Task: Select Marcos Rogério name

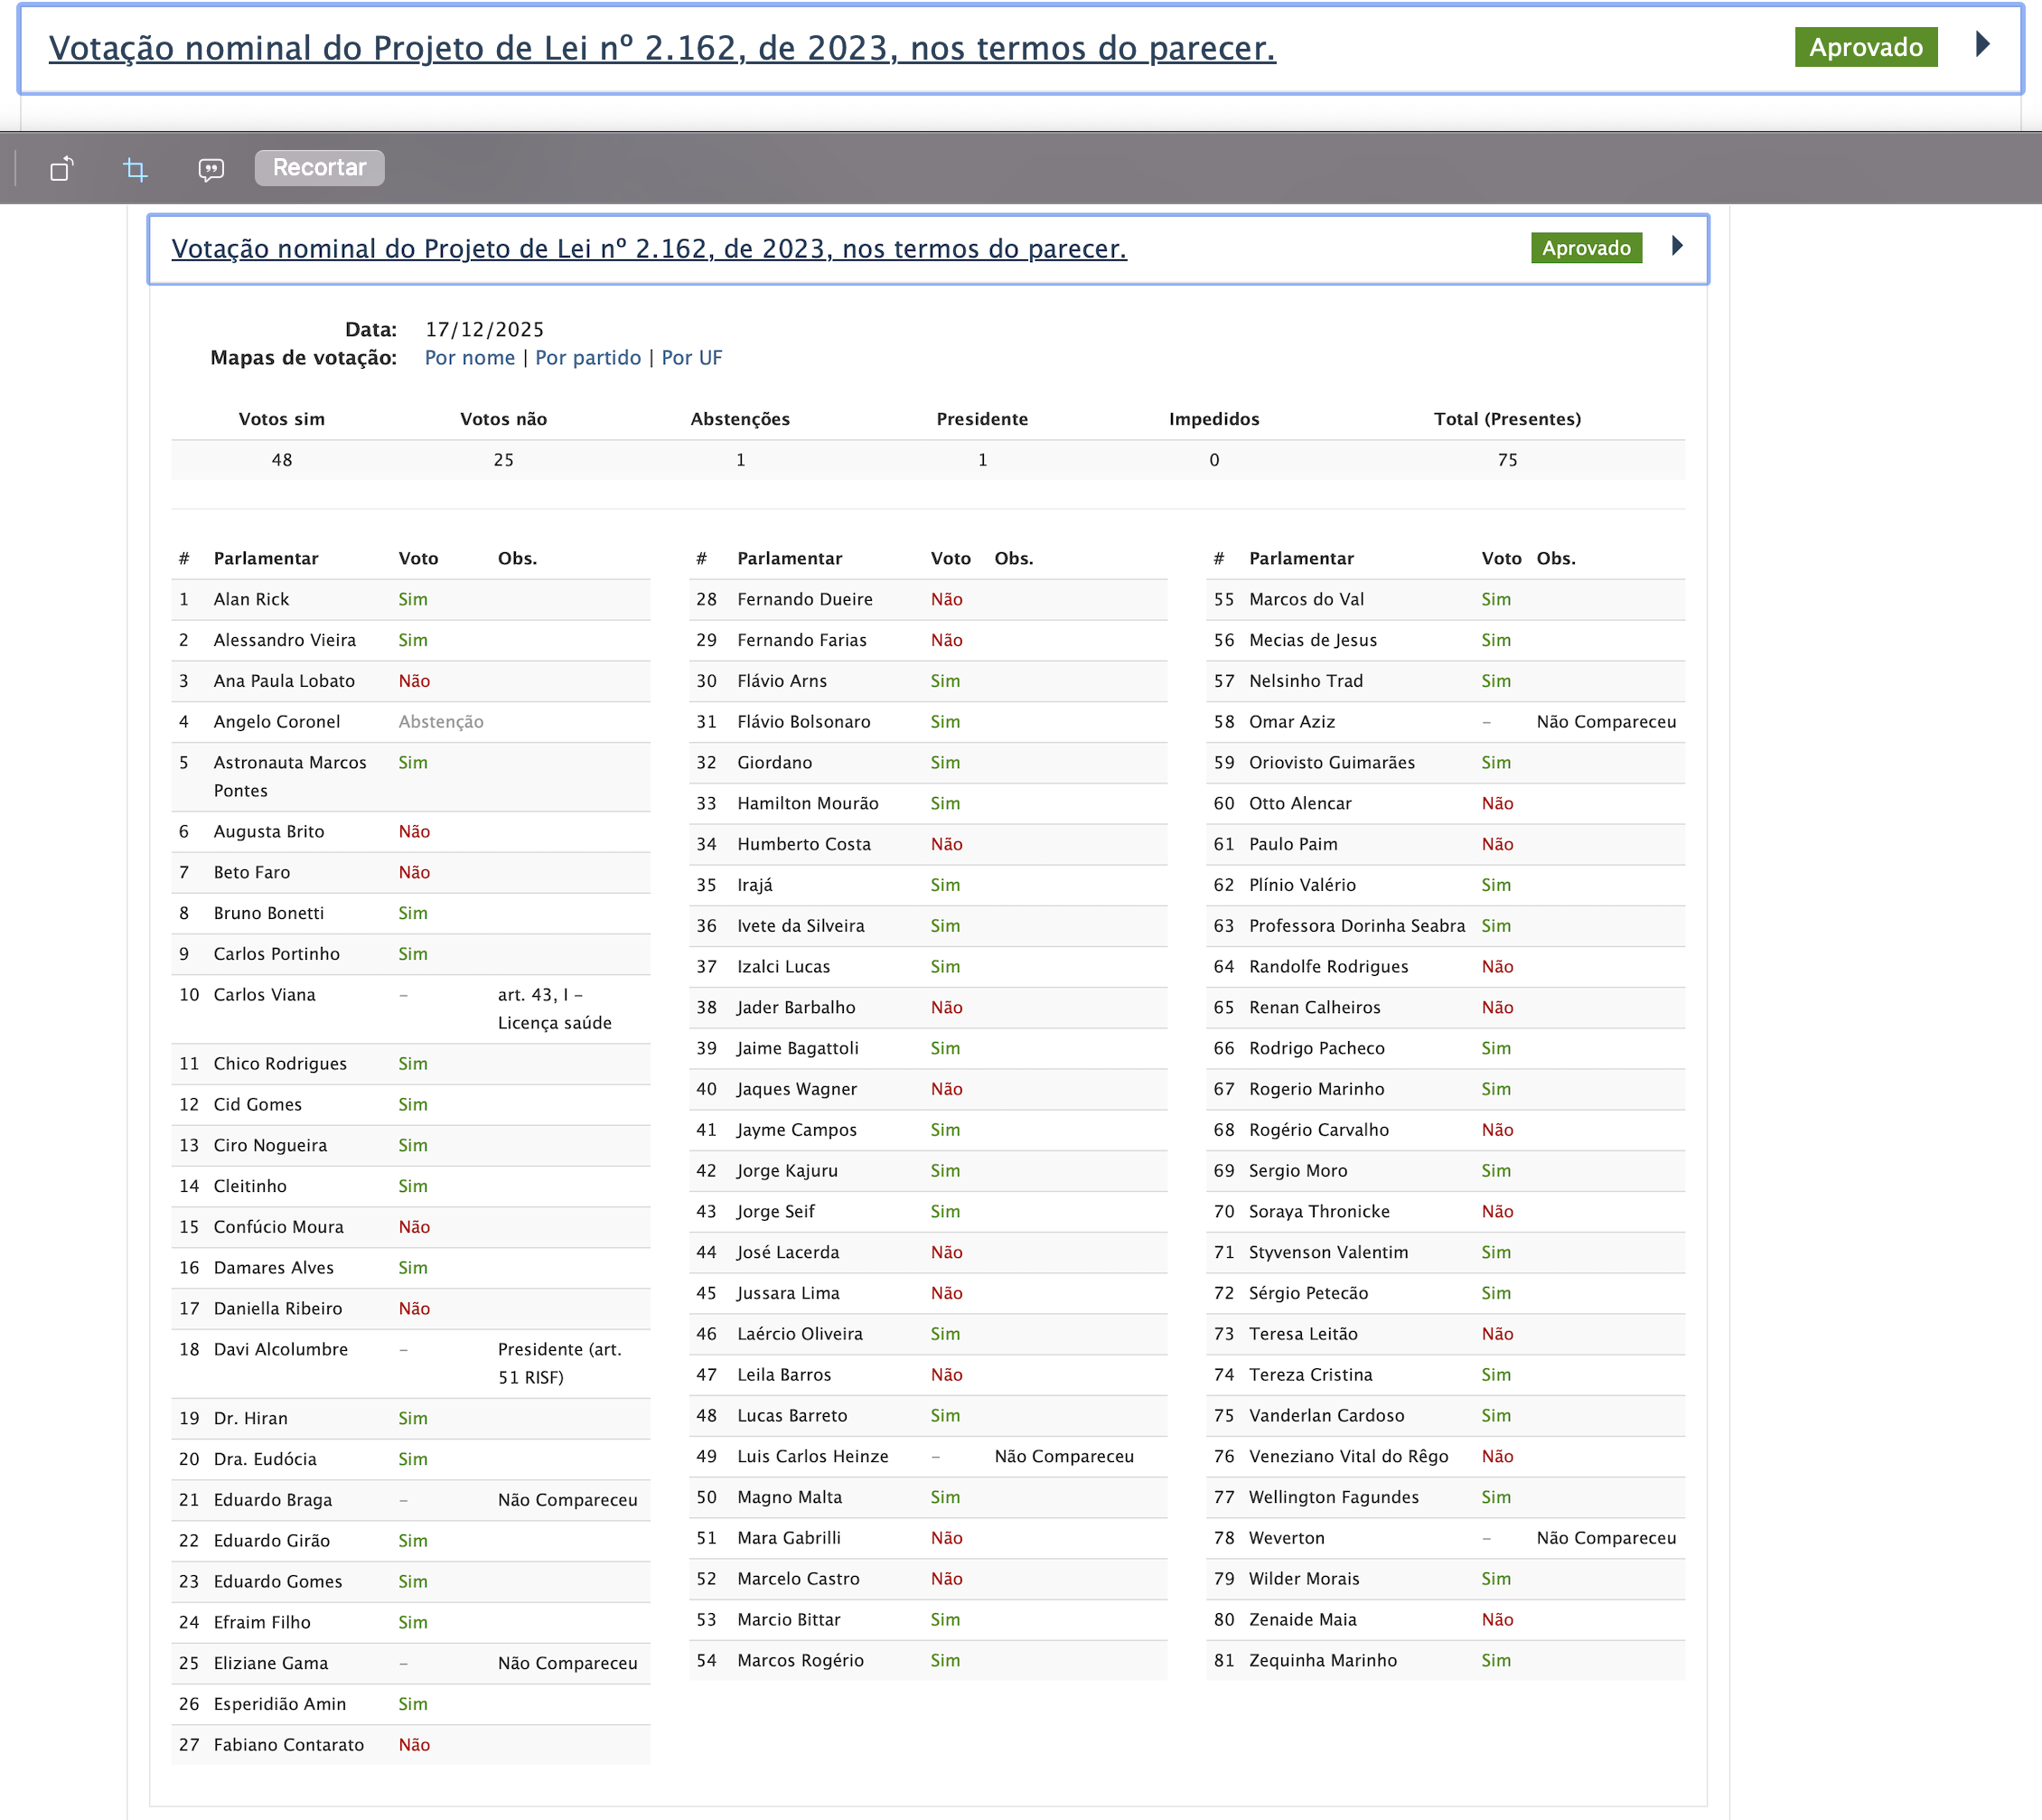Action: [x=801, y=1661]
